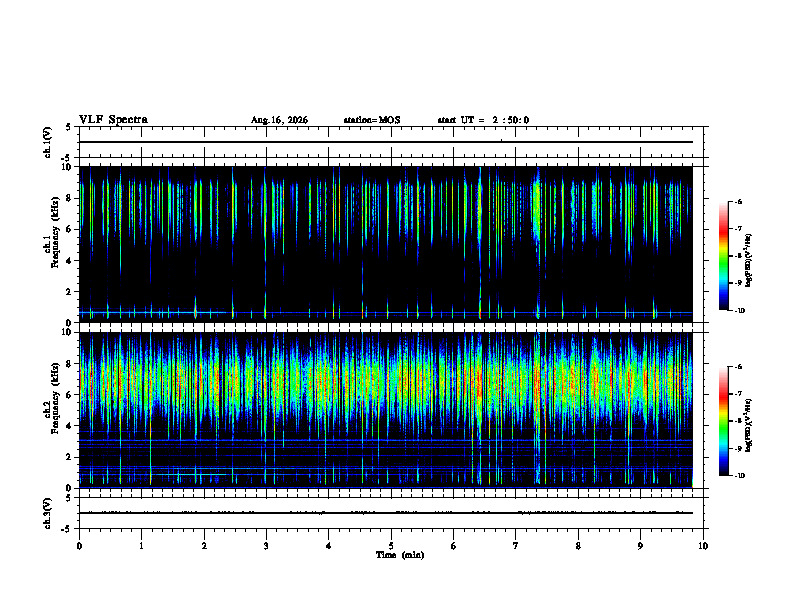Click time axis tick label "10"
The width and height of the screenshot is (792, 612).
703,546
